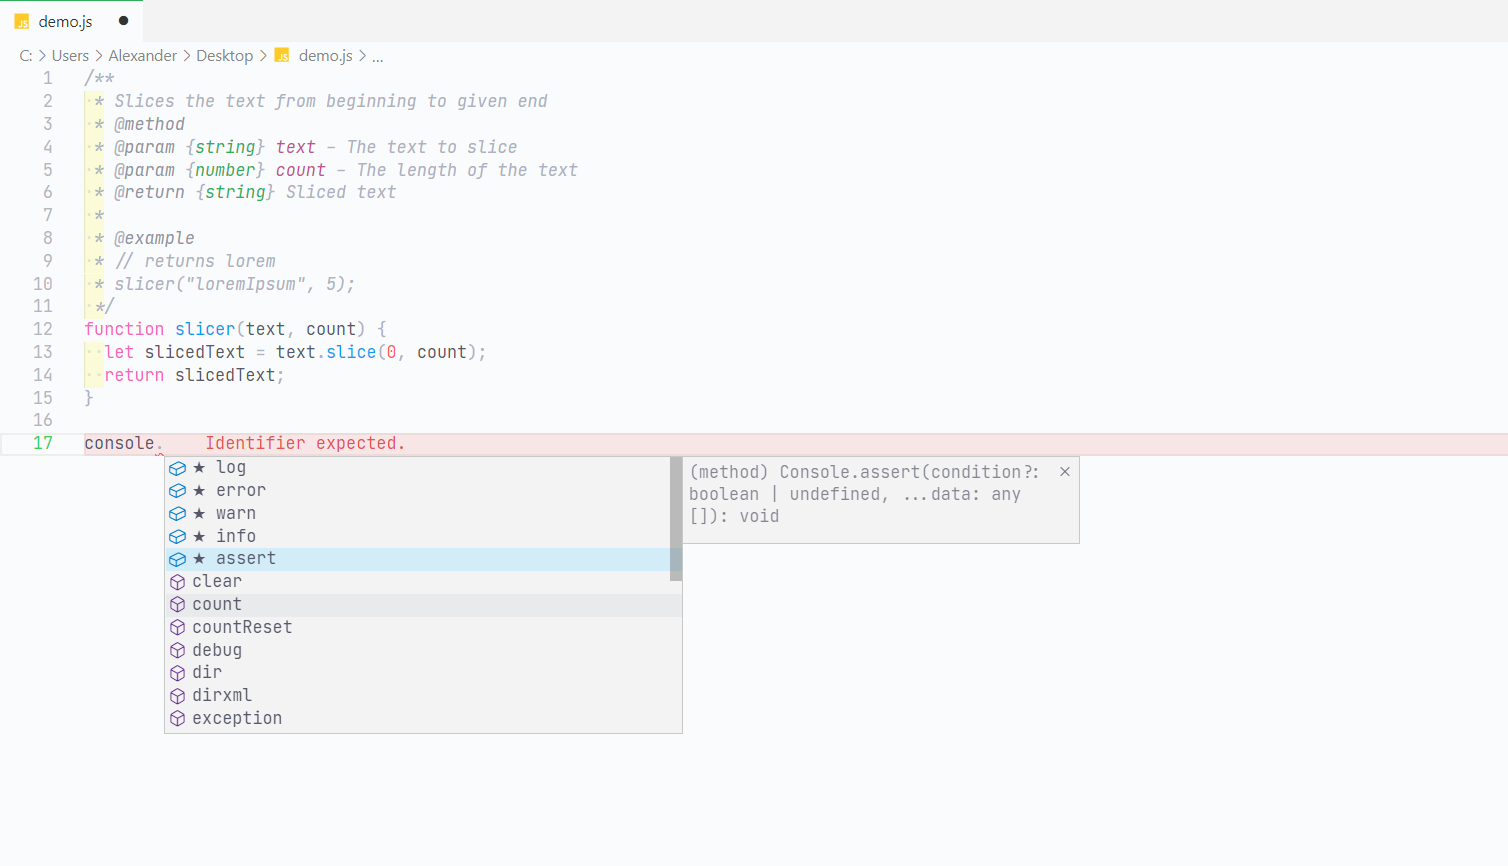
Task: Click the Alexander breadcrumb link
Action: coord(142,55)
